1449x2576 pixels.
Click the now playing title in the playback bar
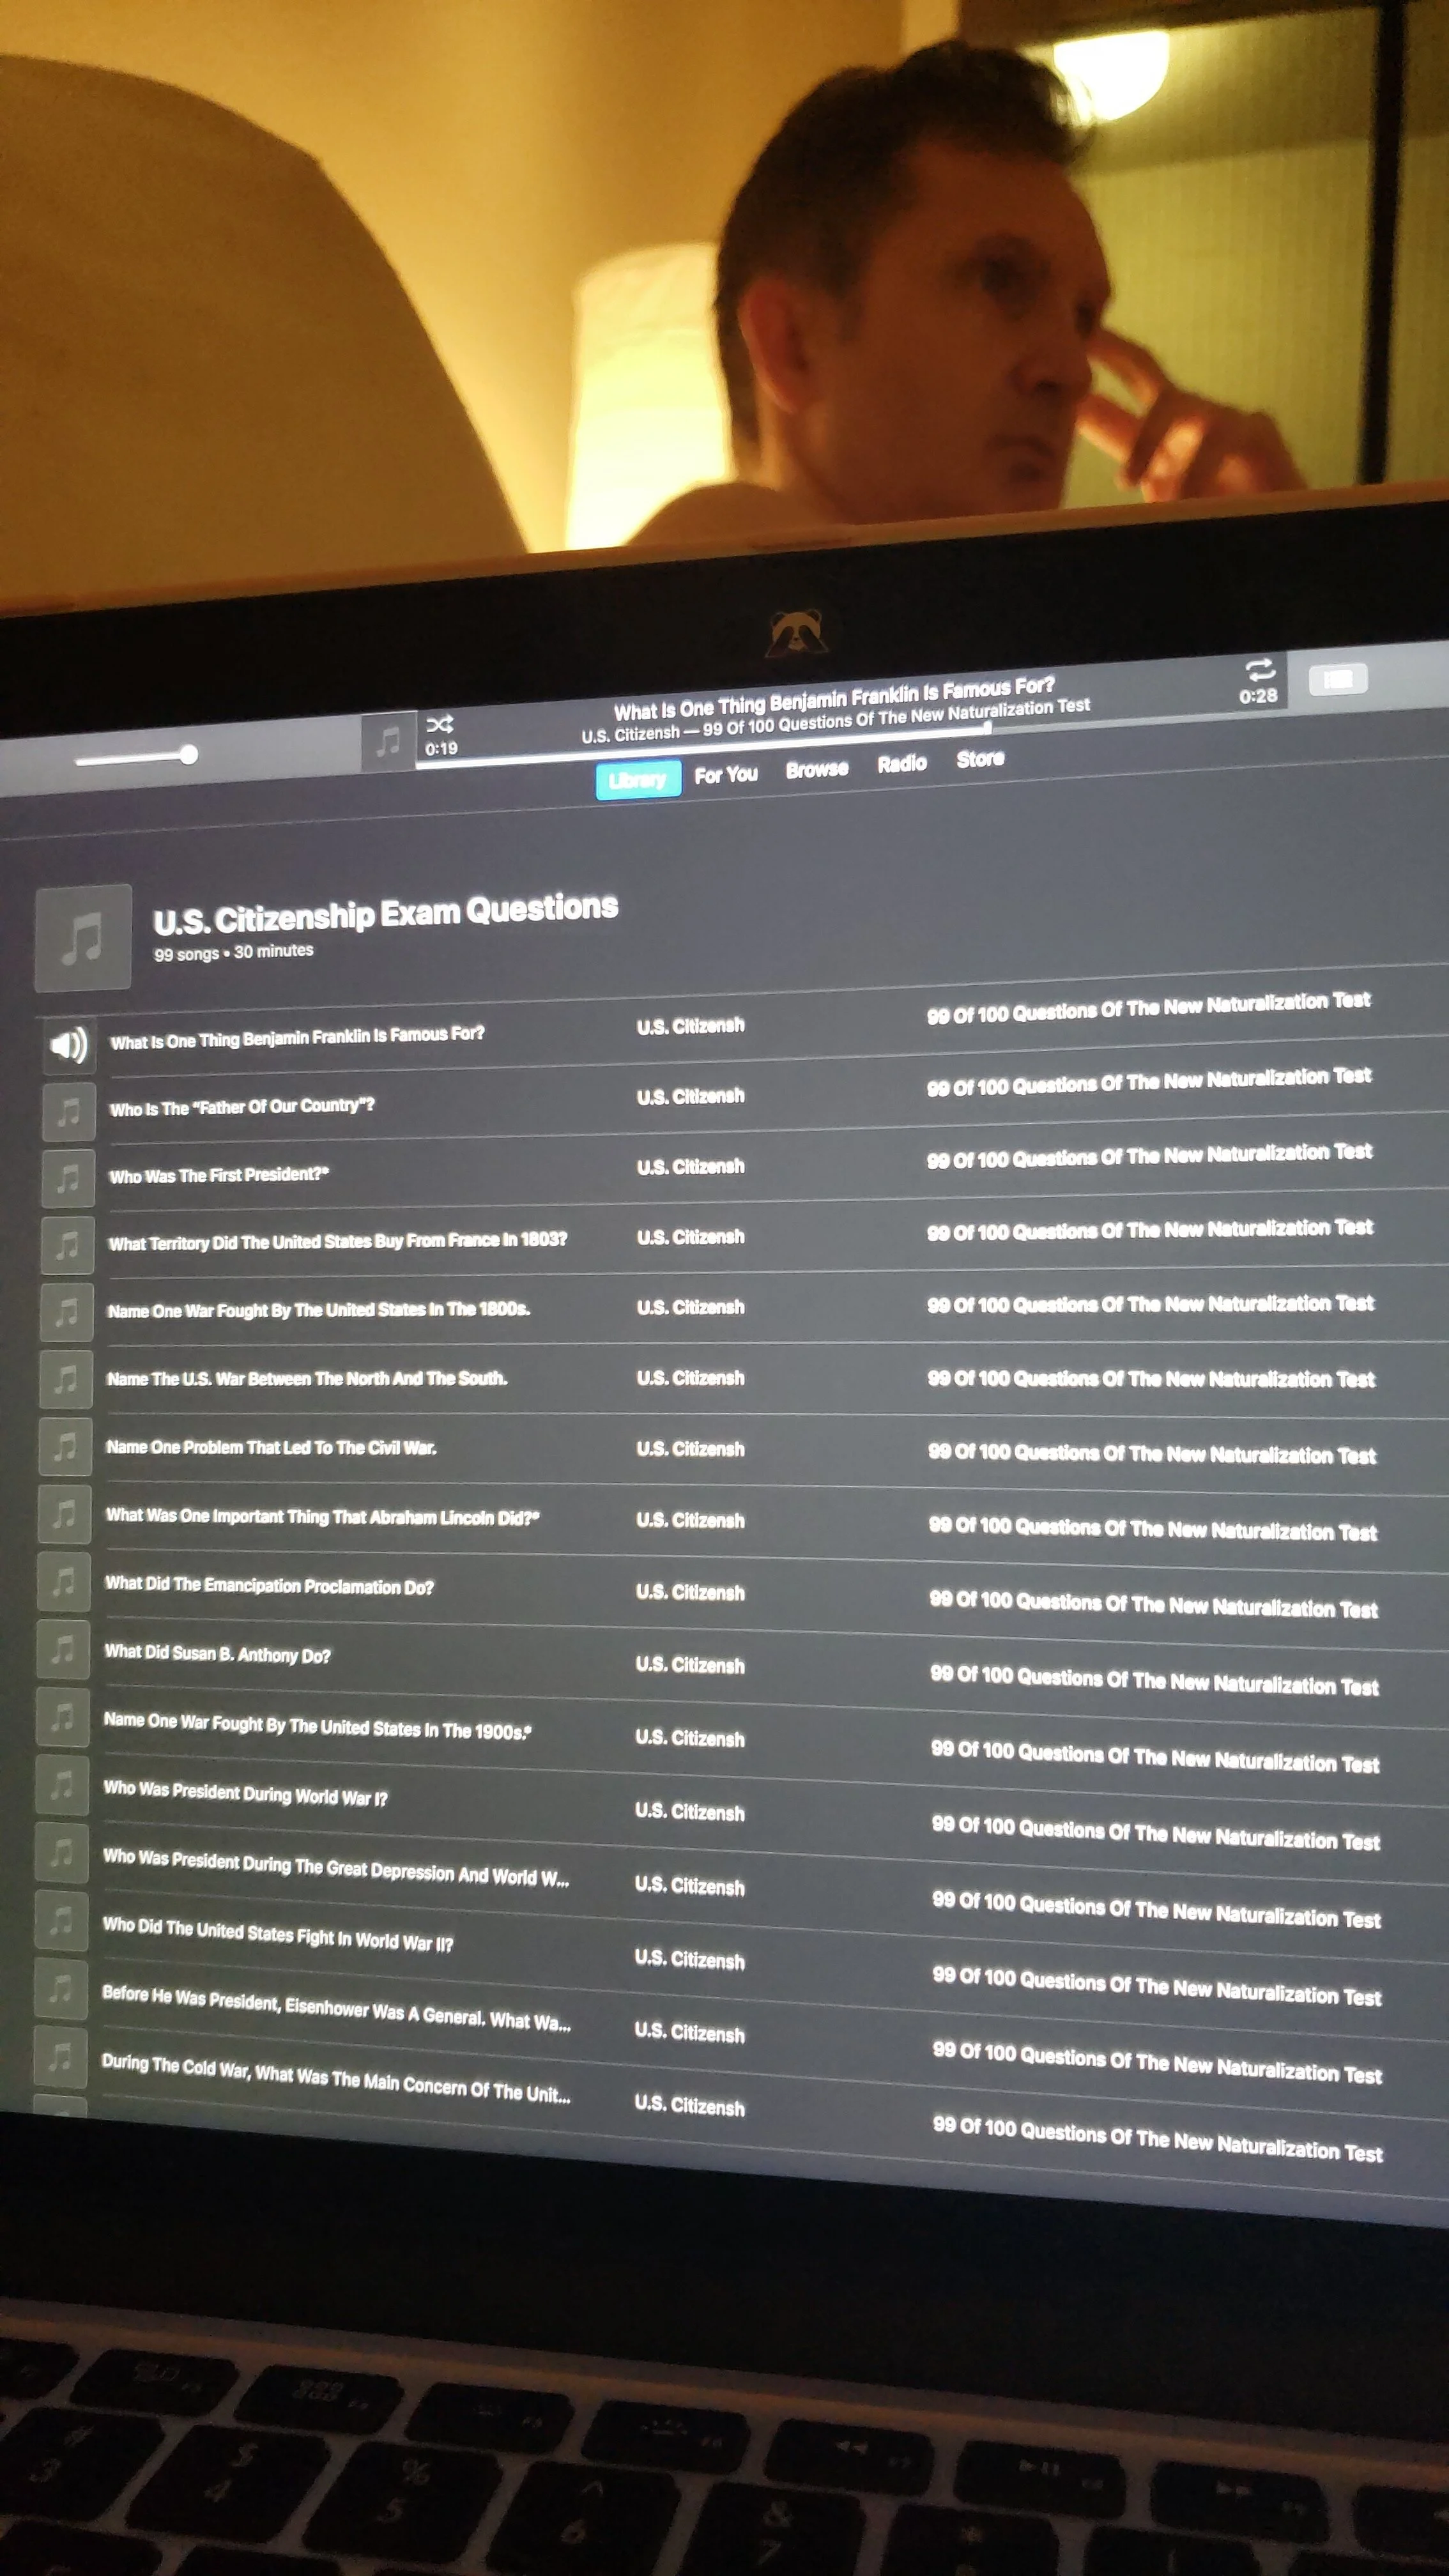point(833,698)
